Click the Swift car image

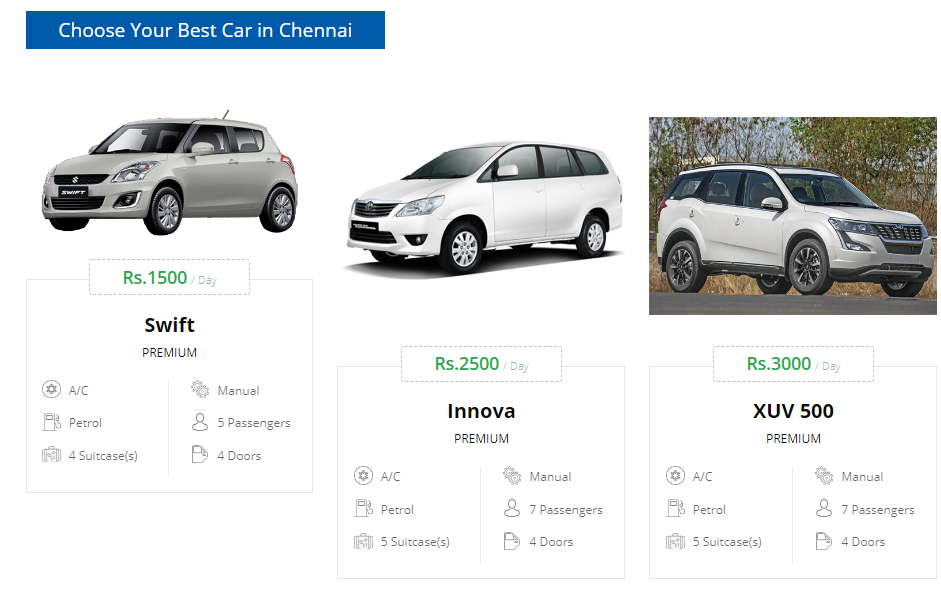click(170, 173)
